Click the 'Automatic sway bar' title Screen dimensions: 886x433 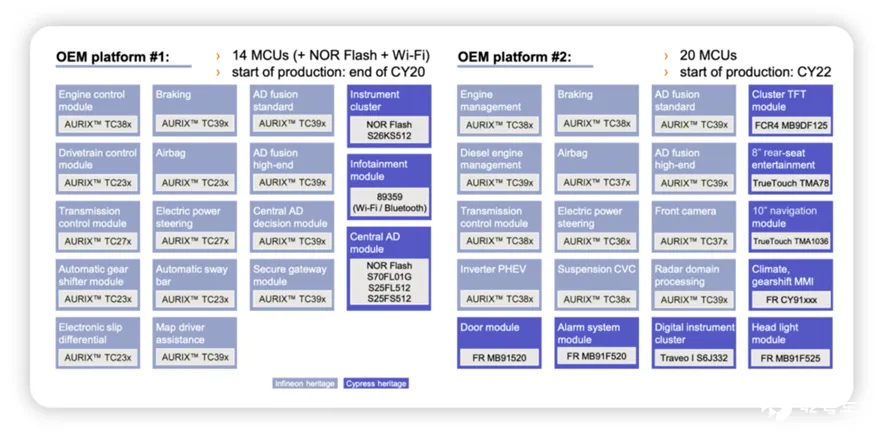(192, 275)
